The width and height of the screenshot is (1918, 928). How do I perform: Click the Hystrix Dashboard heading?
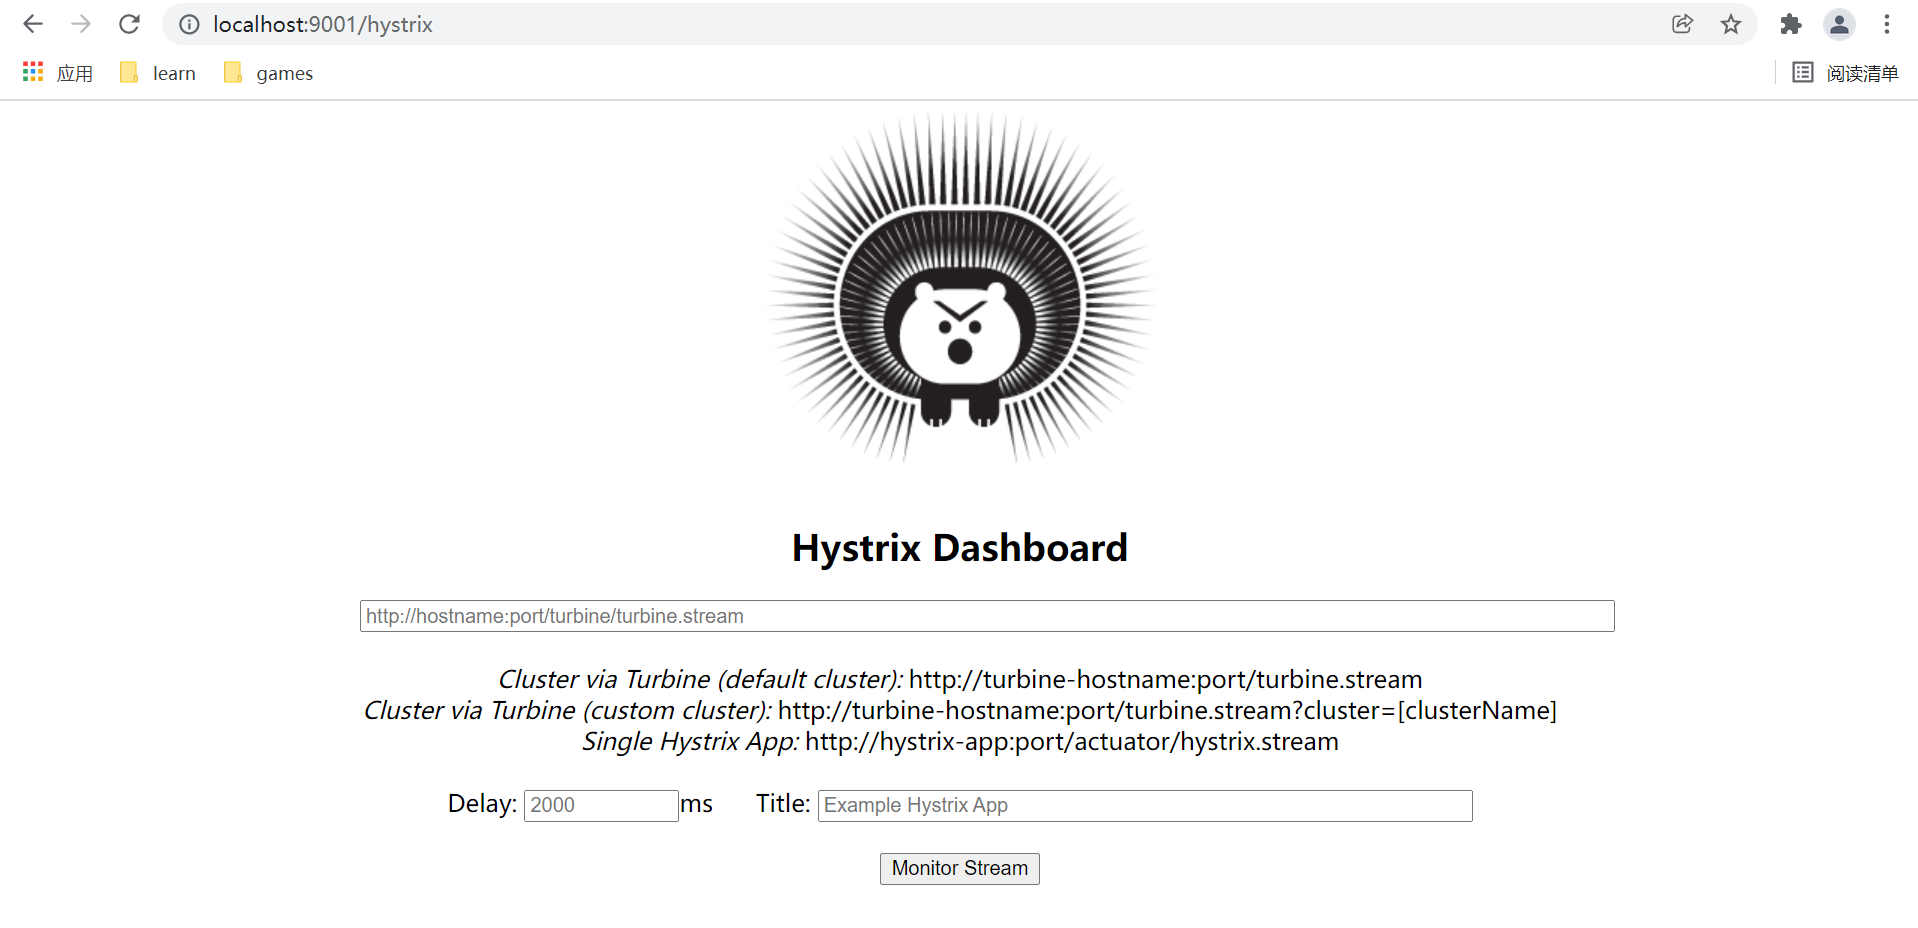[x=959, y=548]
